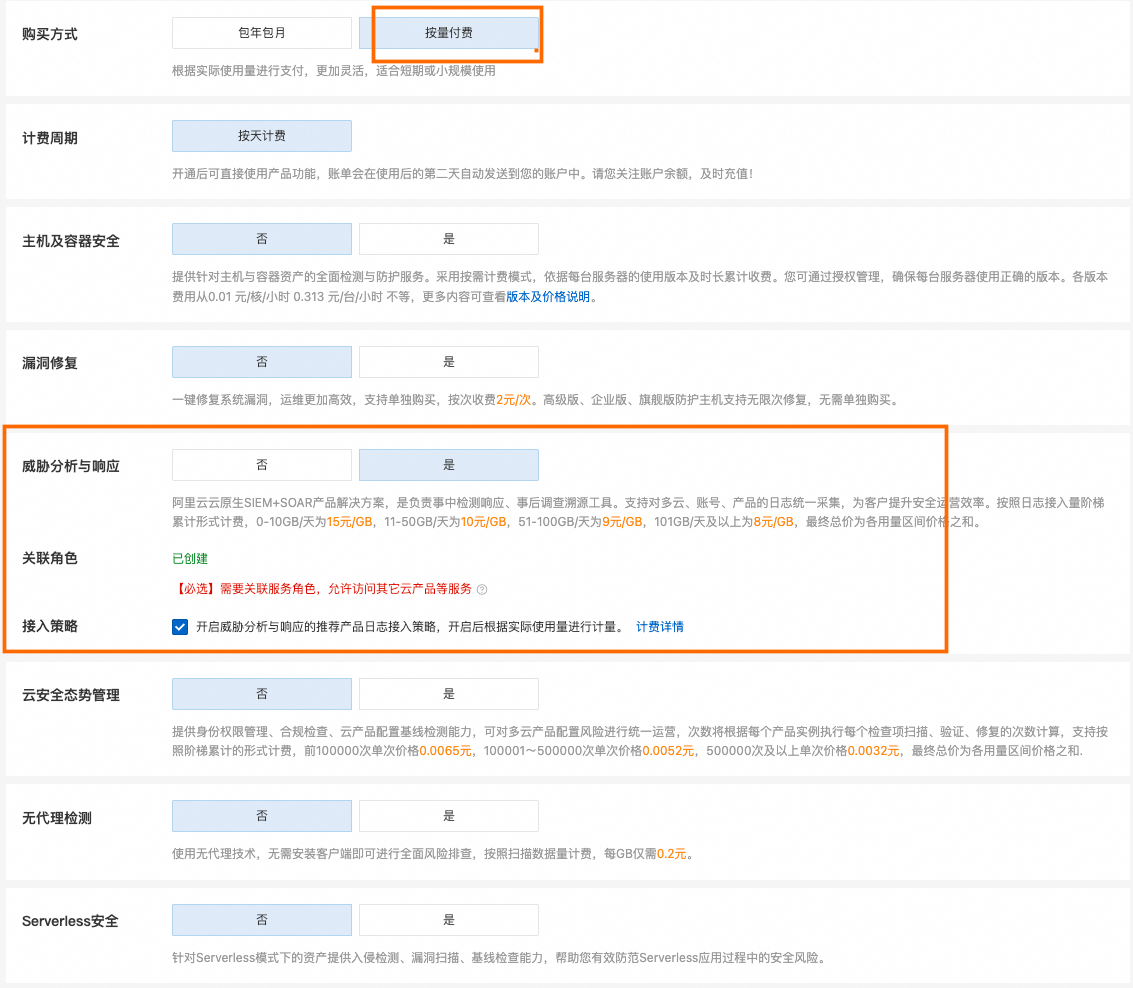Click the 8元/GB price text
Screen dimensions: 1133x988
(773, 522)
